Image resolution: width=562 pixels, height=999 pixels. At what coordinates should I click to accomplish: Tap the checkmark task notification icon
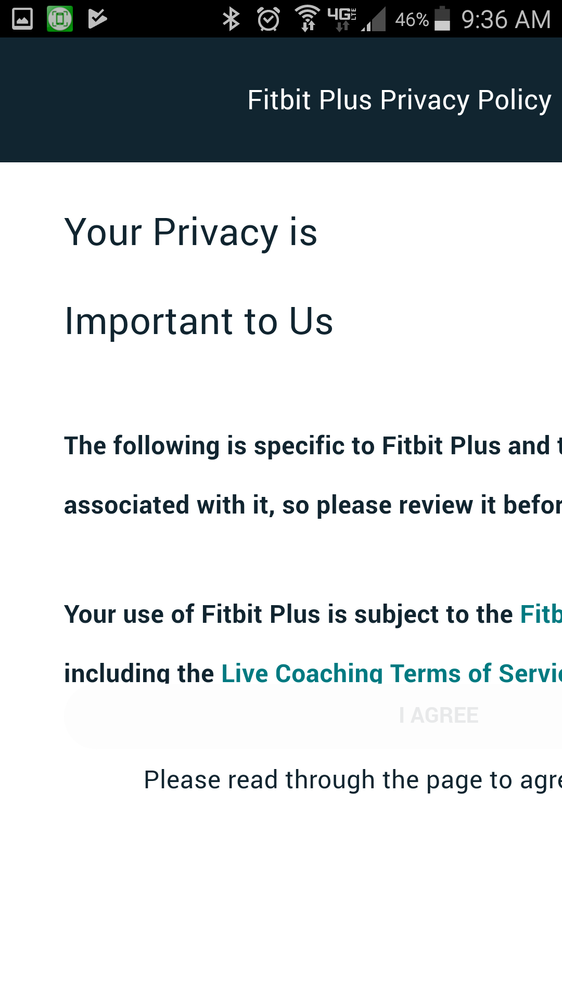97,19
